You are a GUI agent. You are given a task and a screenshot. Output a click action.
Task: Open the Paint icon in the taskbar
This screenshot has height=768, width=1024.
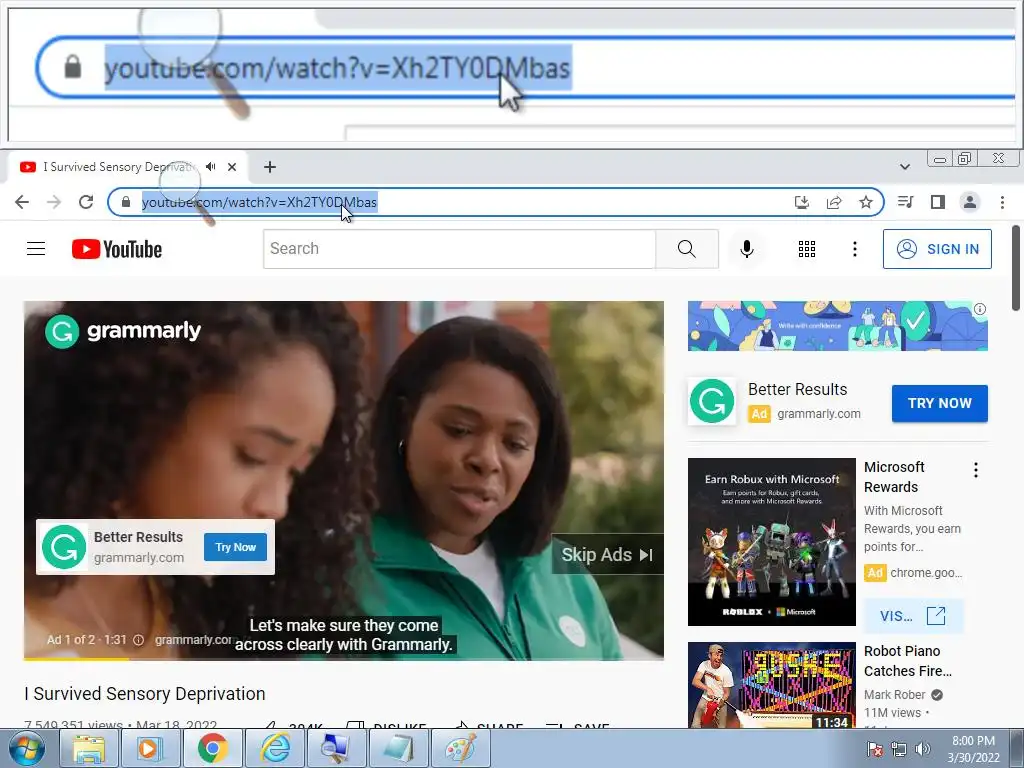pos(460,748)
